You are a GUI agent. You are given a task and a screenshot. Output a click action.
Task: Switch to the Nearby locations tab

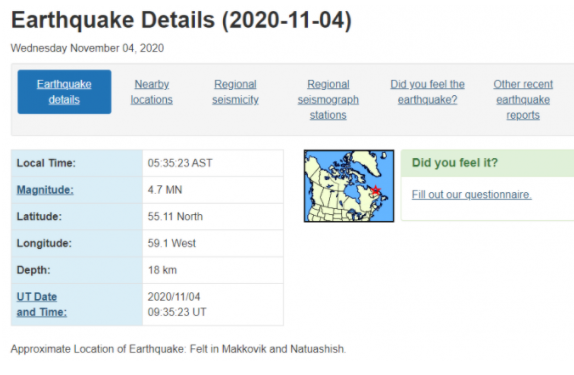[x=152, y=92]
